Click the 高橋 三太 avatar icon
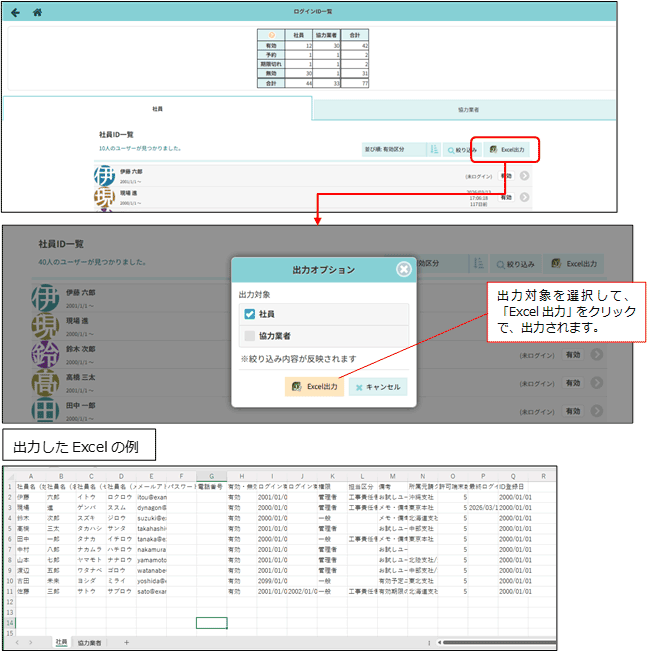This screenshot has width=647, height=651. pos(45,382)
